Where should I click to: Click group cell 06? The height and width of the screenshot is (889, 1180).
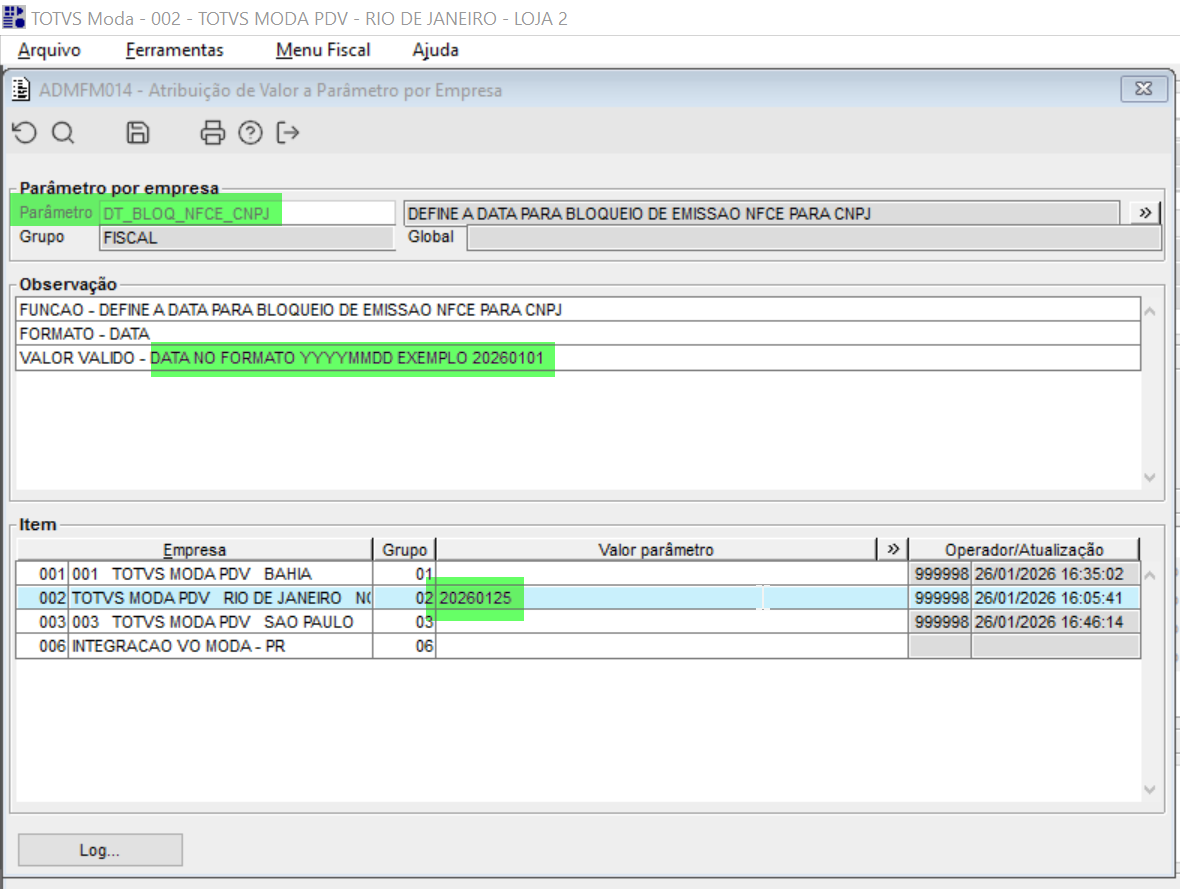[404, 646]
